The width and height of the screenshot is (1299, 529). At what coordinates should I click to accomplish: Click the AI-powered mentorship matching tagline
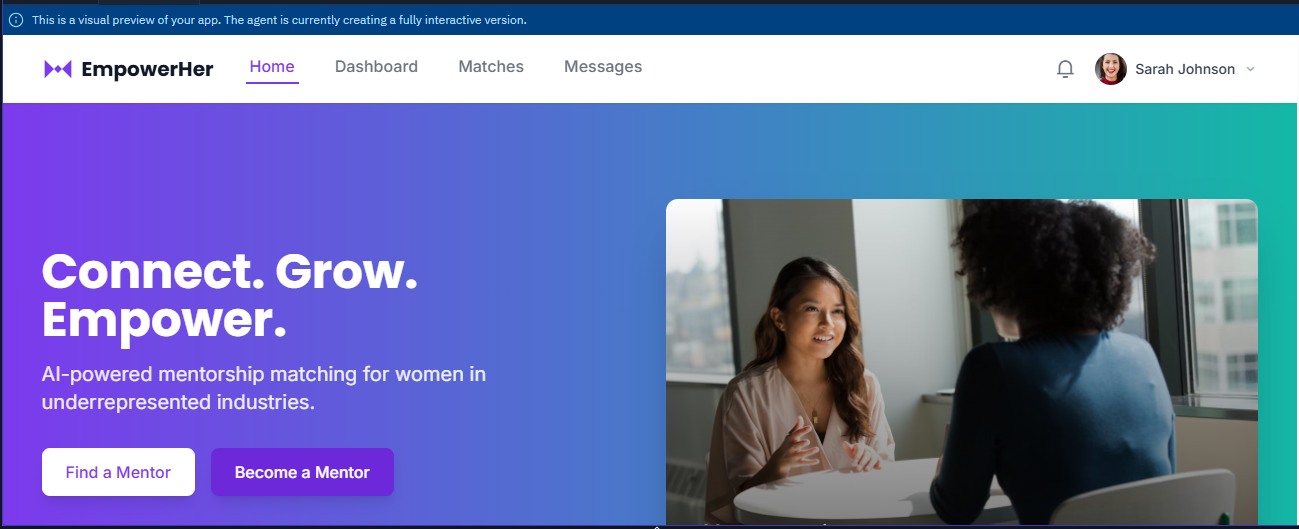click(264, 388)
